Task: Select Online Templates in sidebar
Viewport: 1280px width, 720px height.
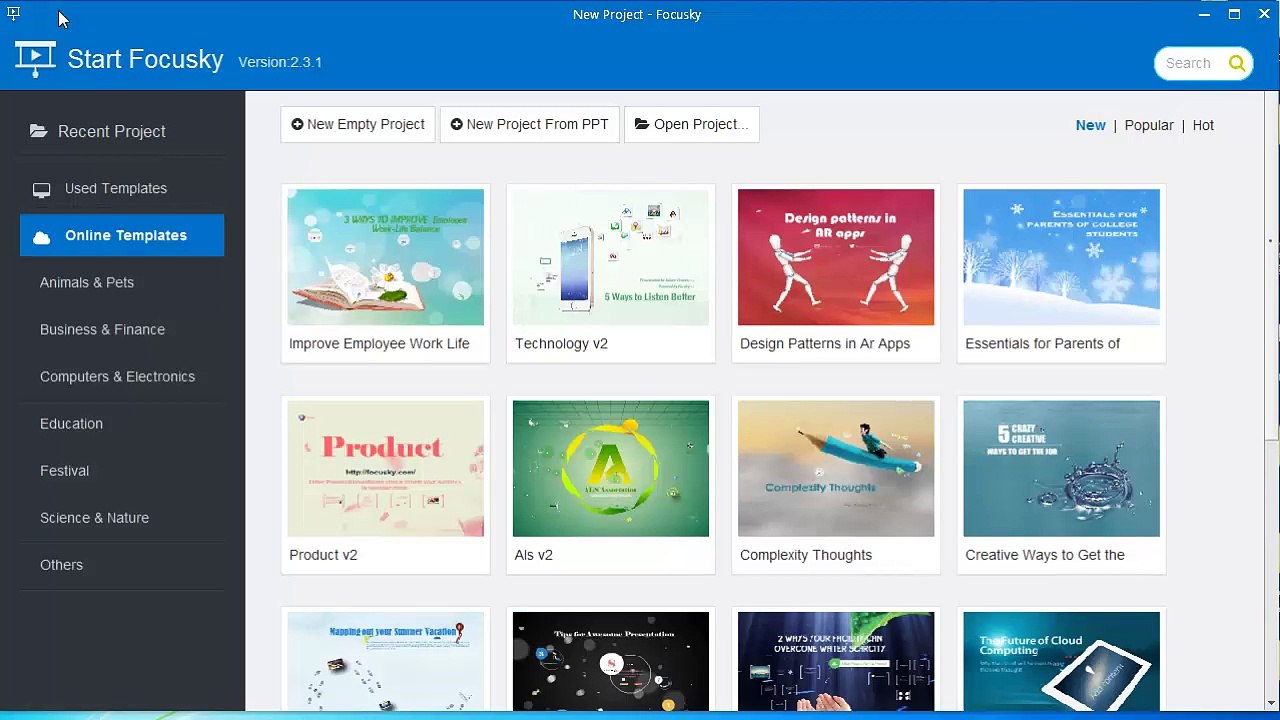Action: click(x=122, y=235)
